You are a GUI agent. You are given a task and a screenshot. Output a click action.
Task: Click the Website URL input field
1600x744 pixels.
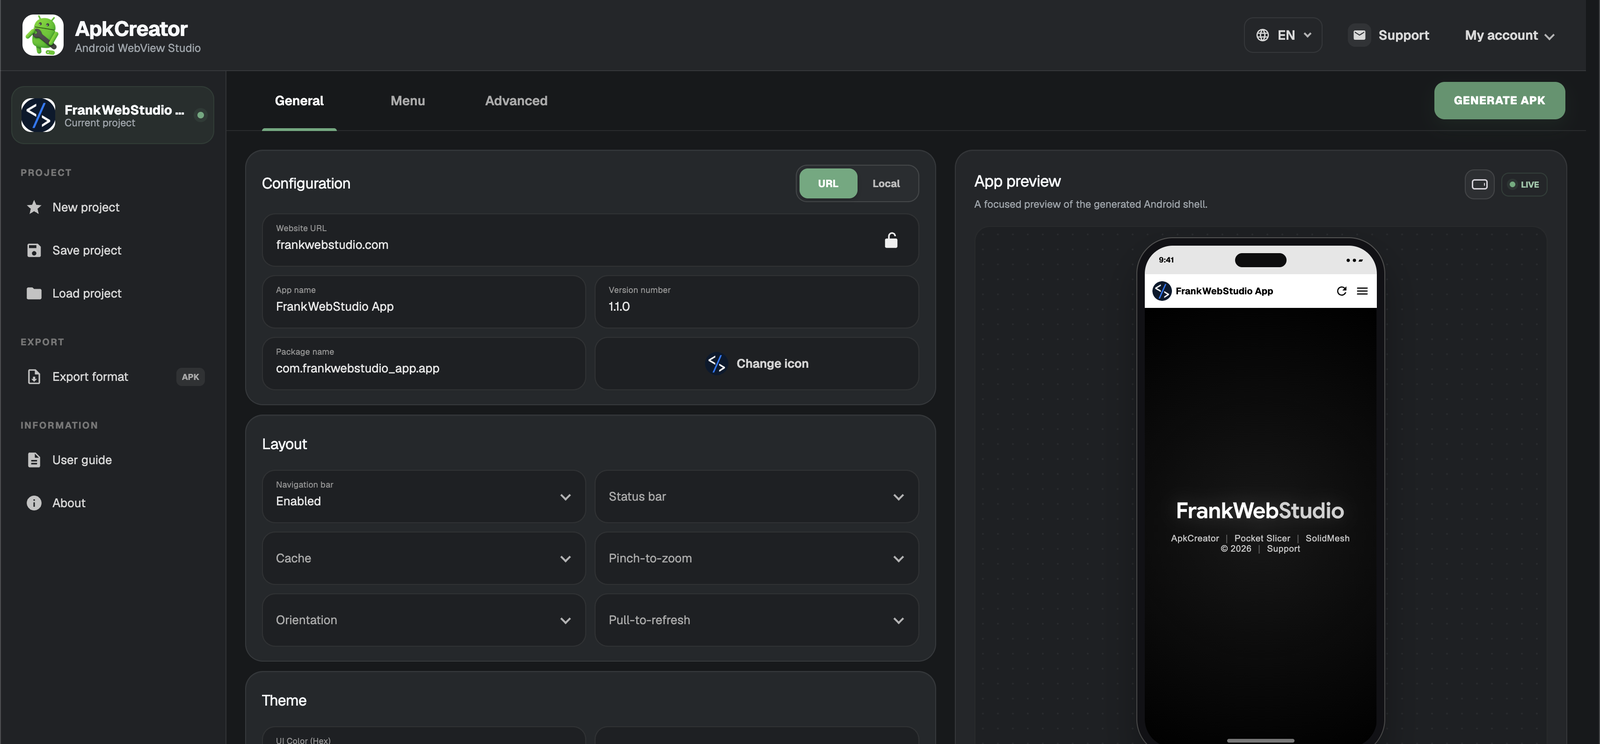click(590, 240)
